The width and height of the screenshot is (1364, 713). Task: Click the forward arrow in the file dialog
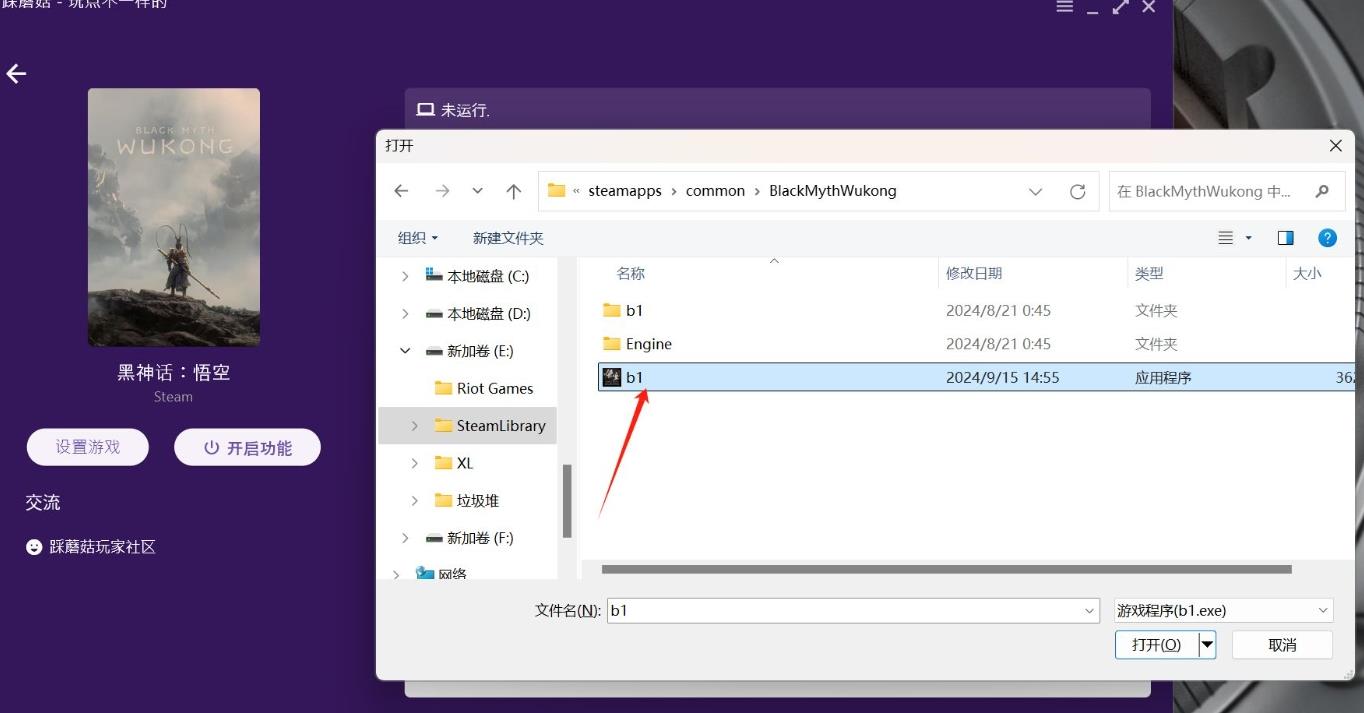point(442,191)
